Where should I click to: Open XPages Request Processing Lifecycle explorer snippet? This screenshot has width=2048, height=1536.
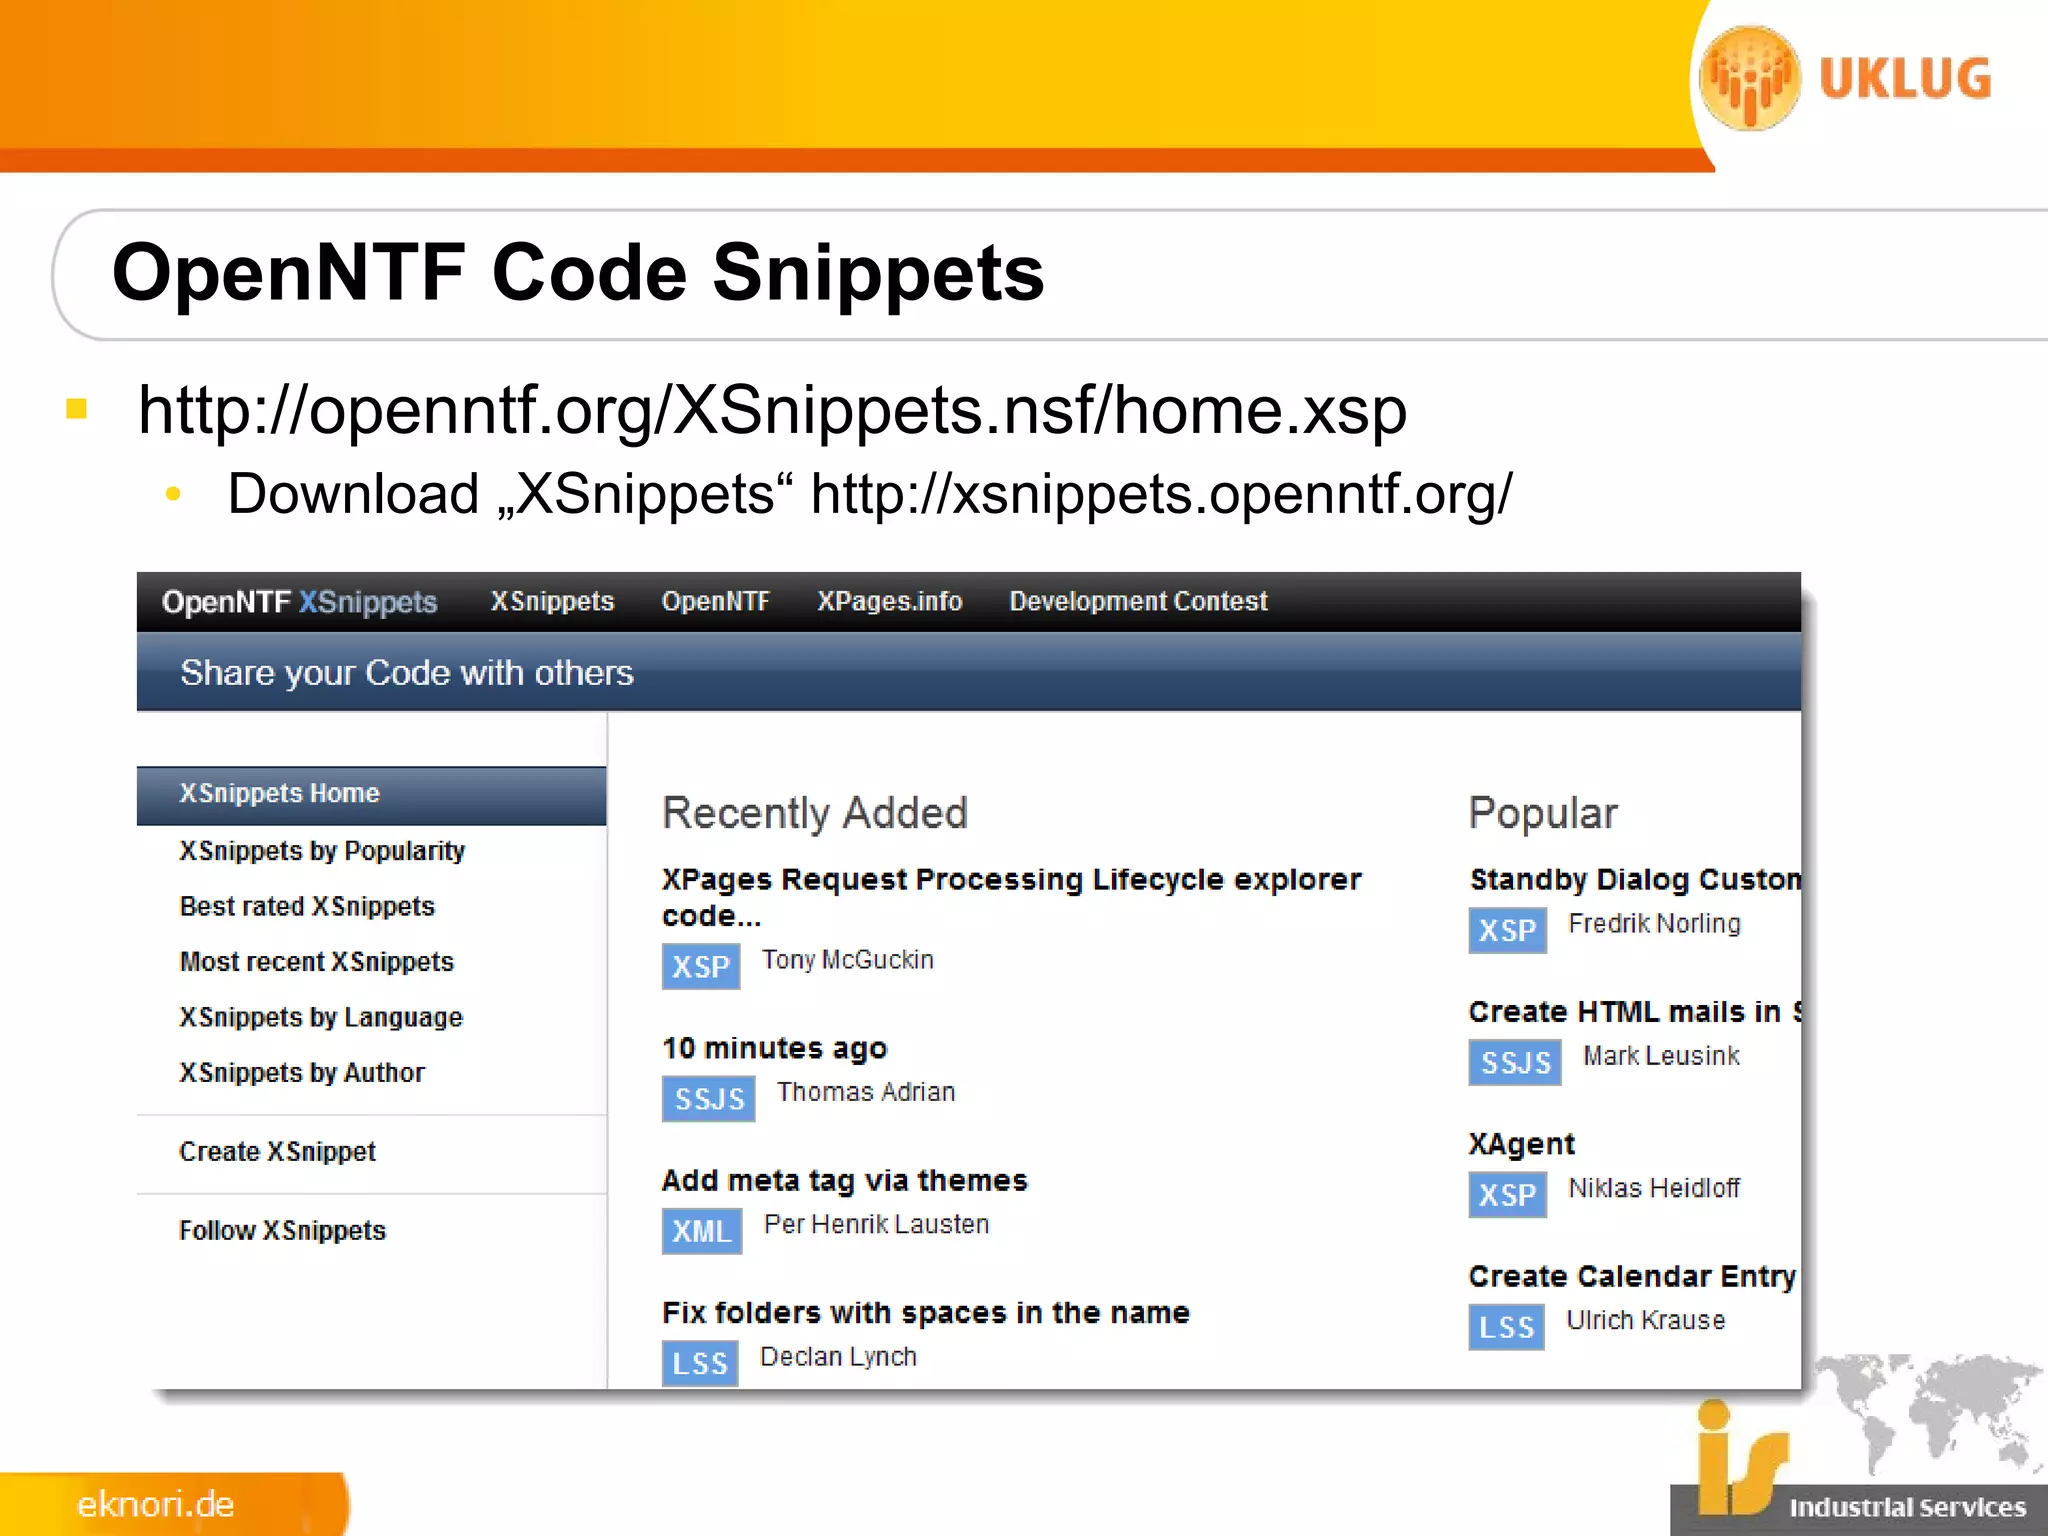click(1011, 897)
